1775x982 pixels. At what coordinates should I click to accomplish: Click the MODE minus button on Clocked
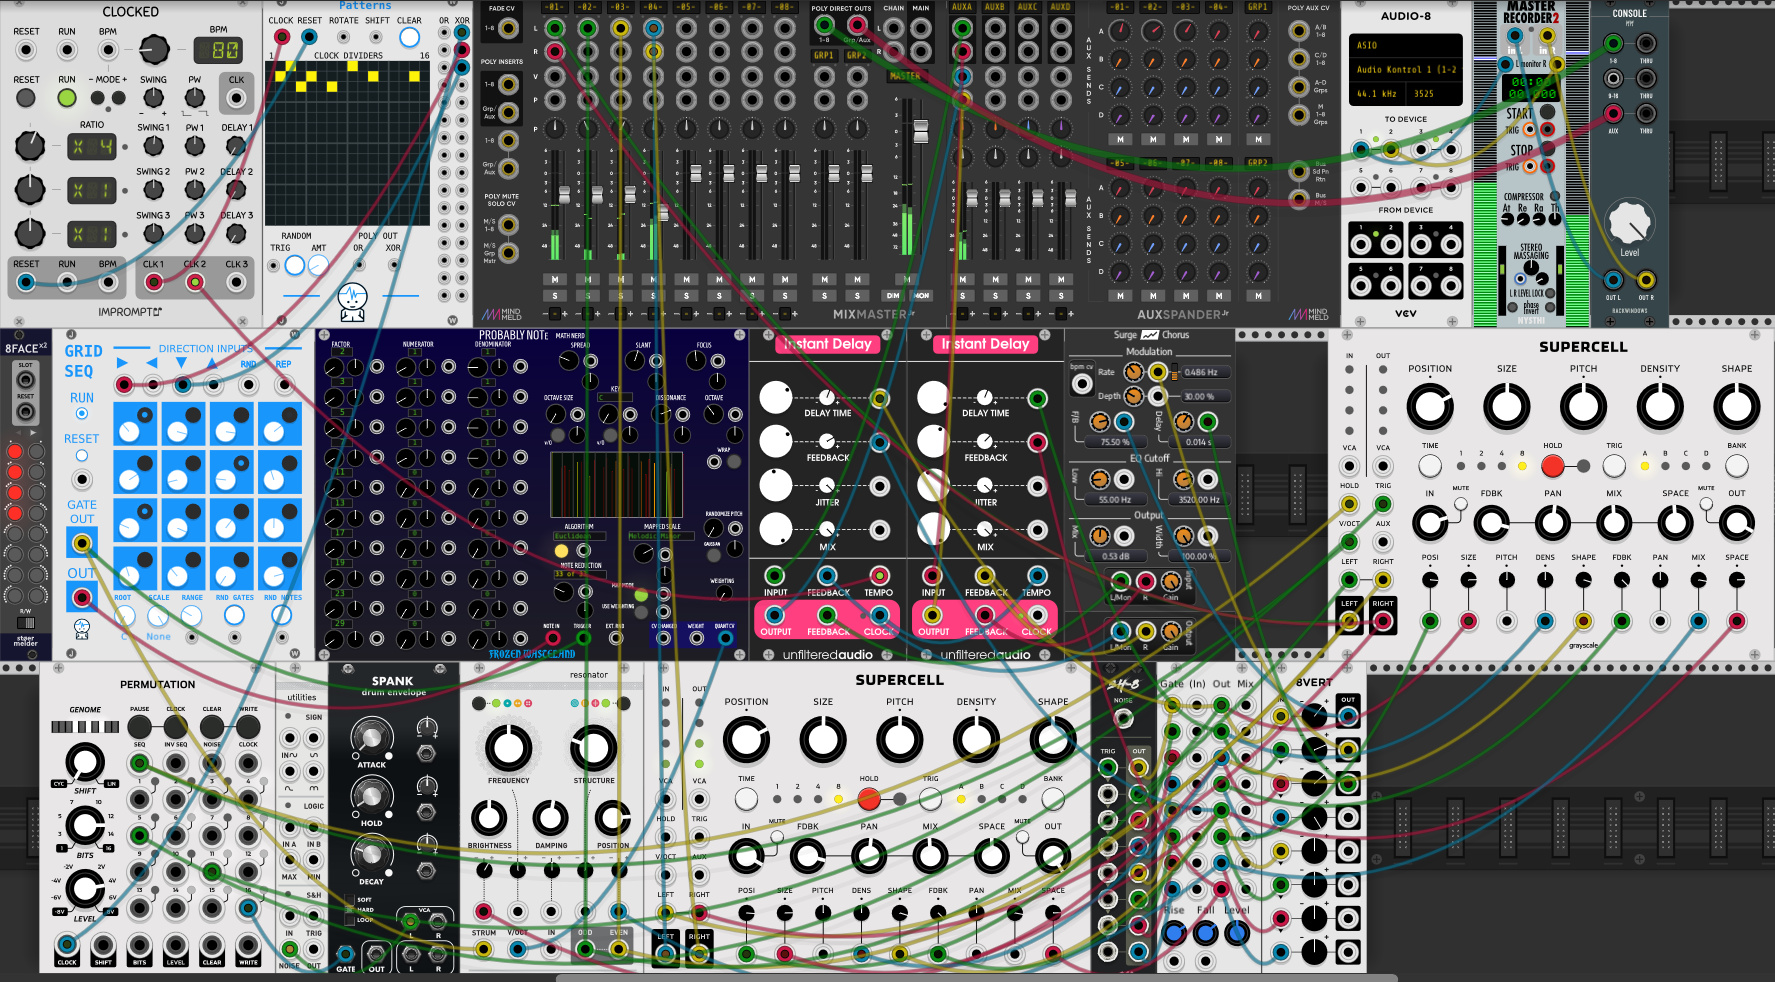(x=98, y=98)
